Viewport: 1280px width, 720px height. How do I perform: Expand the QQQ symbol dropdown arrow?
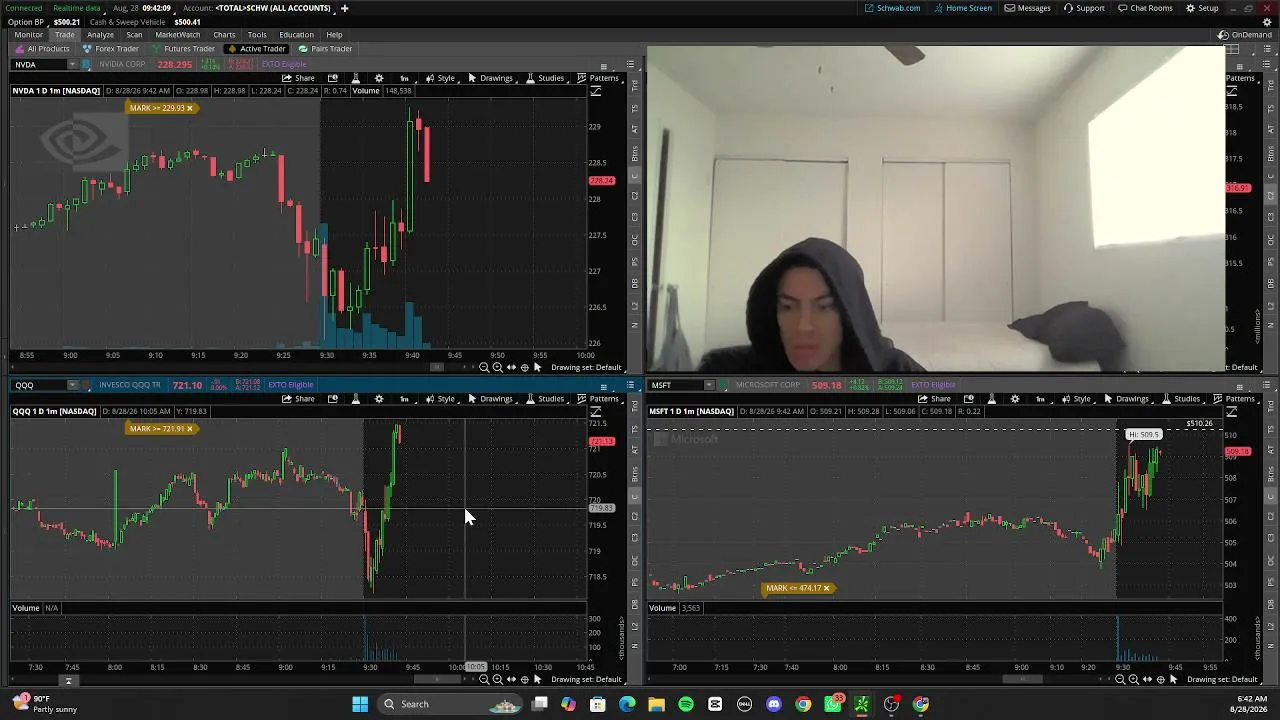click(x=71, y=385)
